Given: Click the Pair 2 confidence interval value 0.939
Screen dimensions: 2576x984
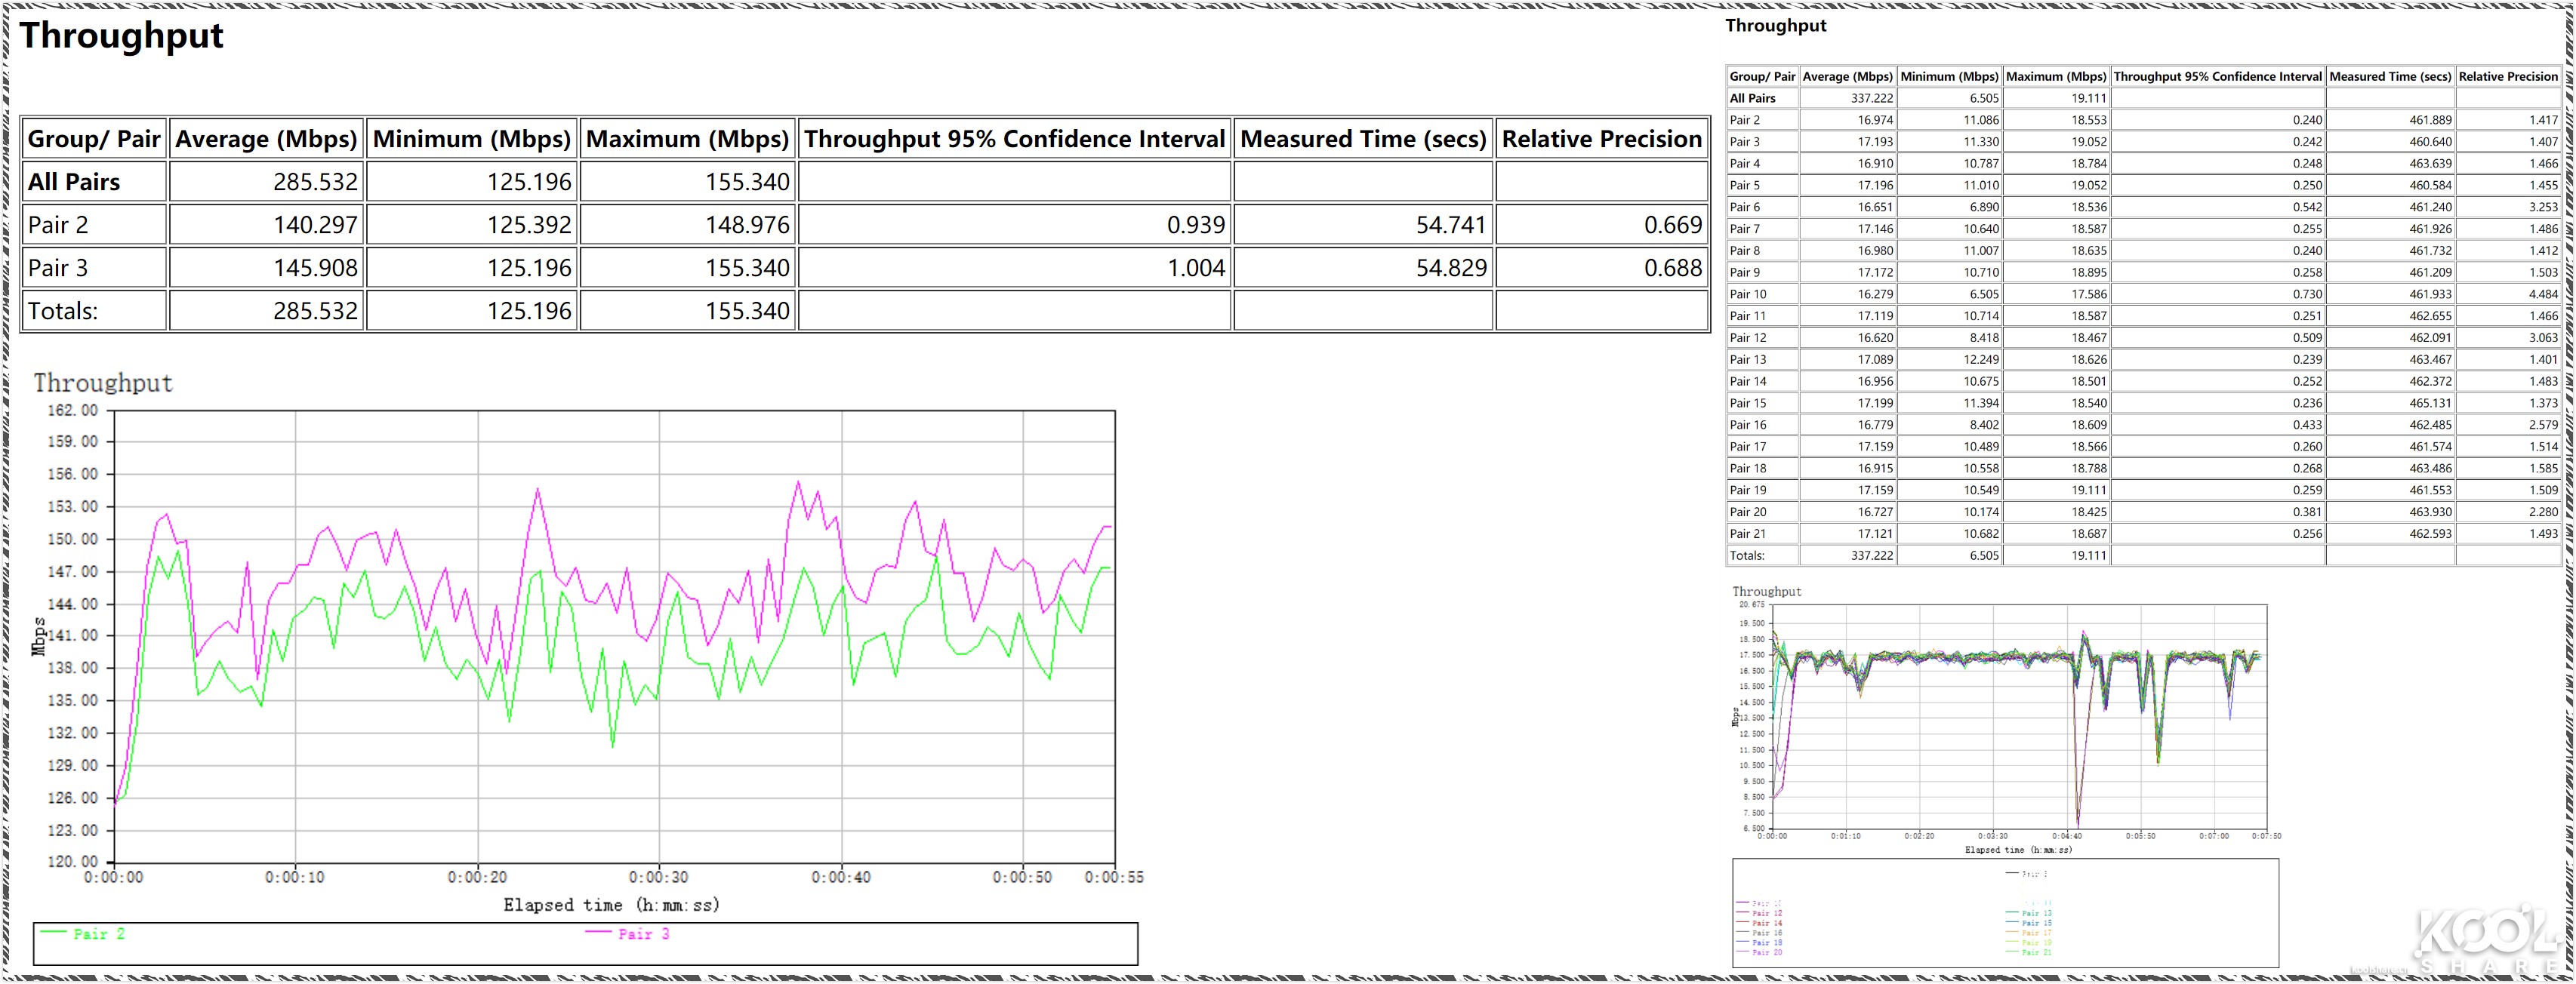Looking at the screenshot, I should (x=1195, y=225).
